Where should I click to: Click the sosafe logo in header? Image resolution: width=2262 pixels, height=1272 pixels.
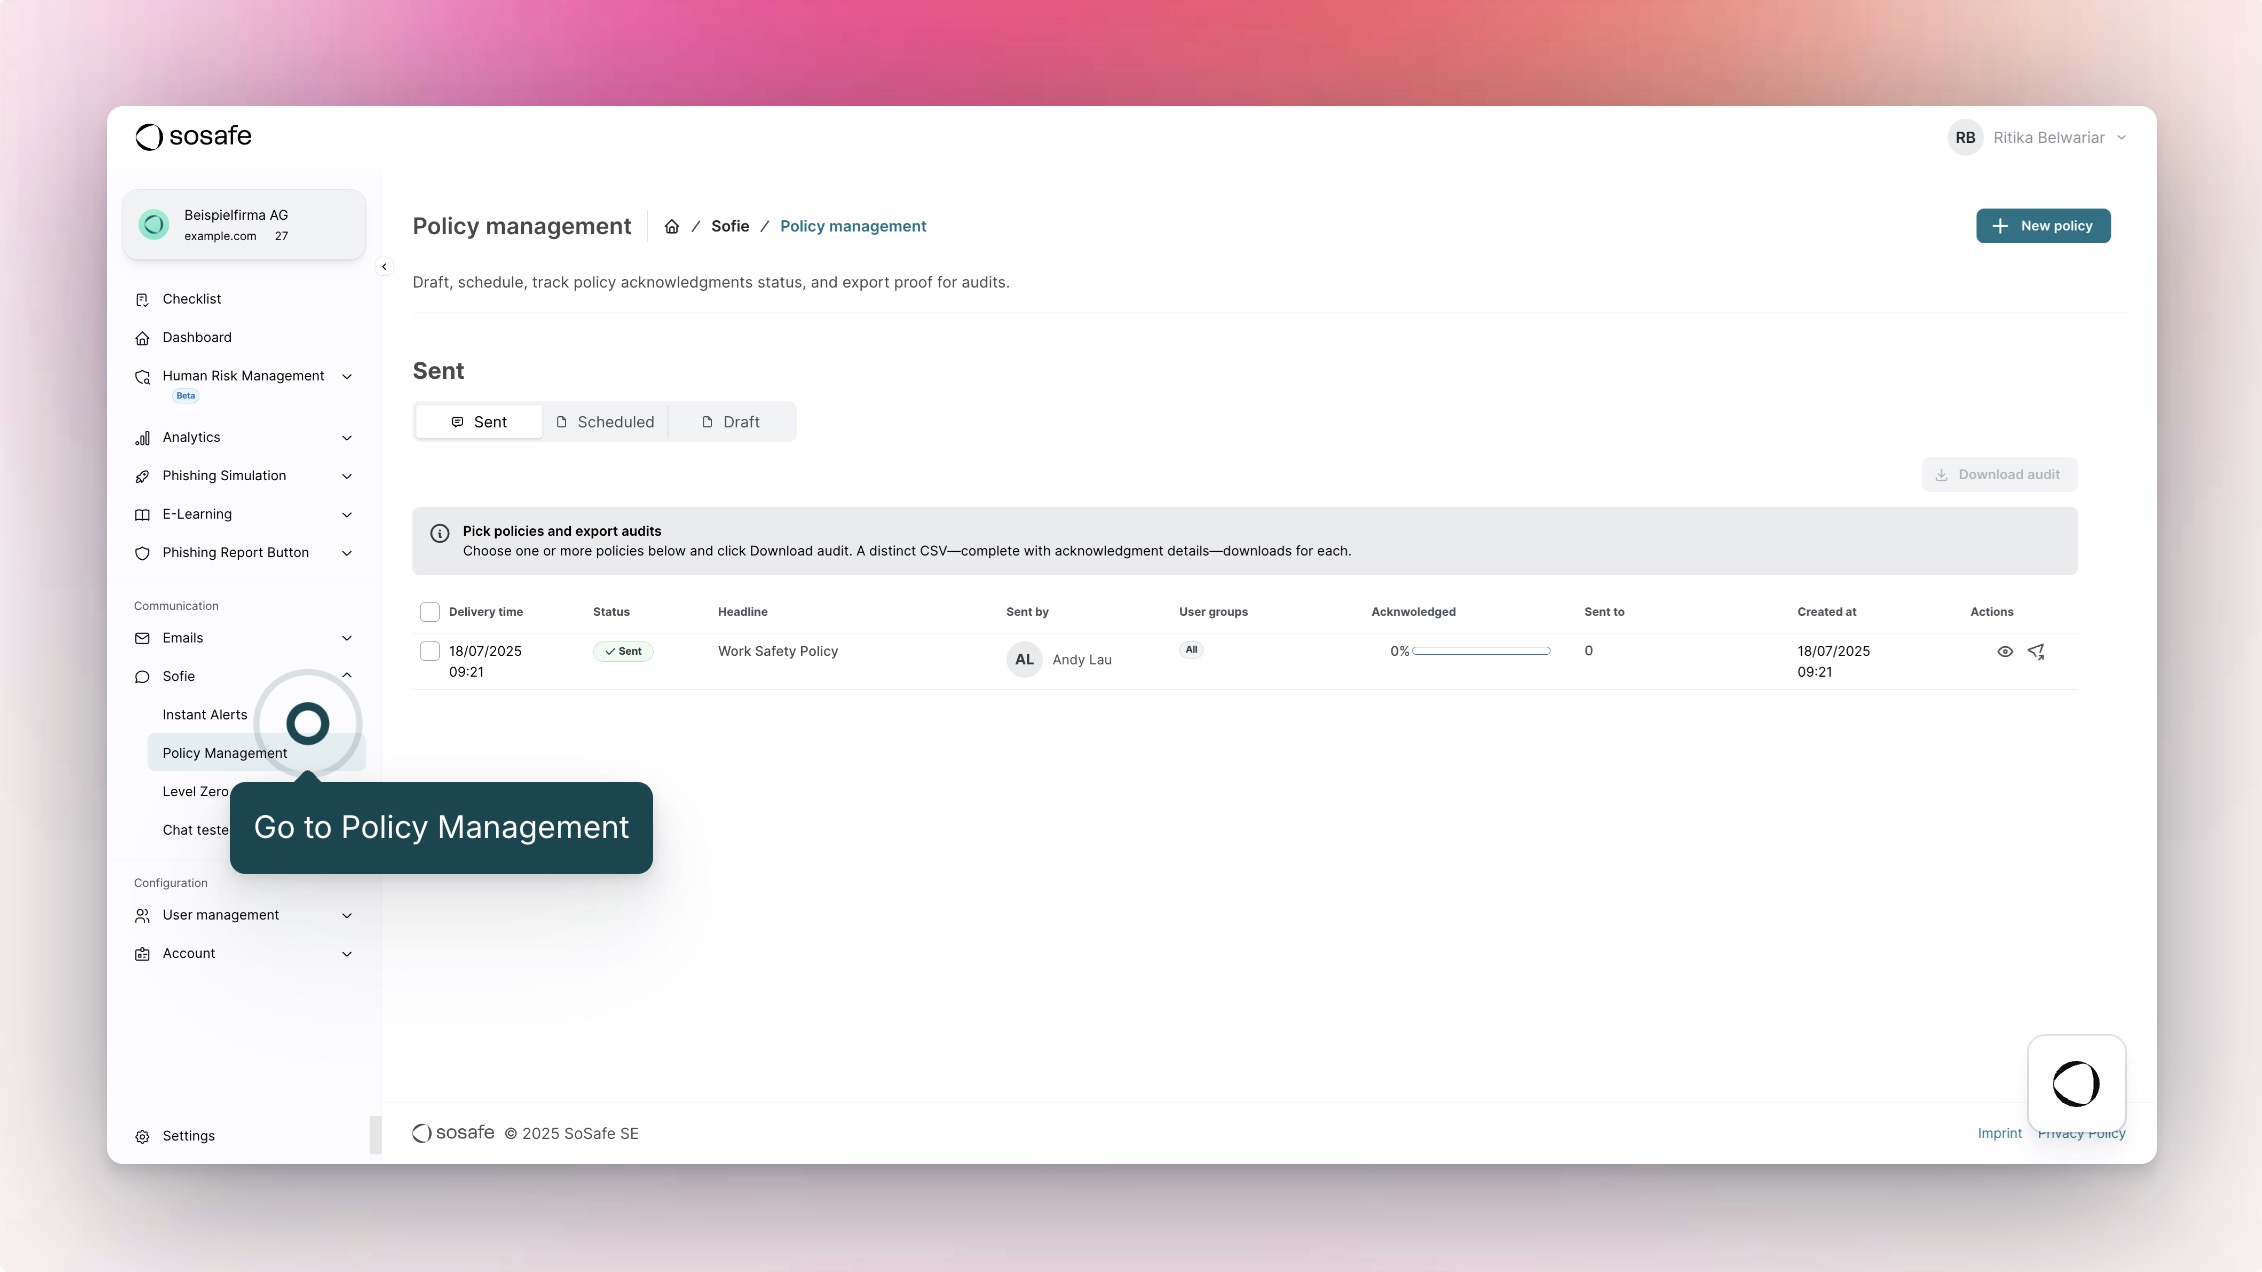[x=194, y=137]
